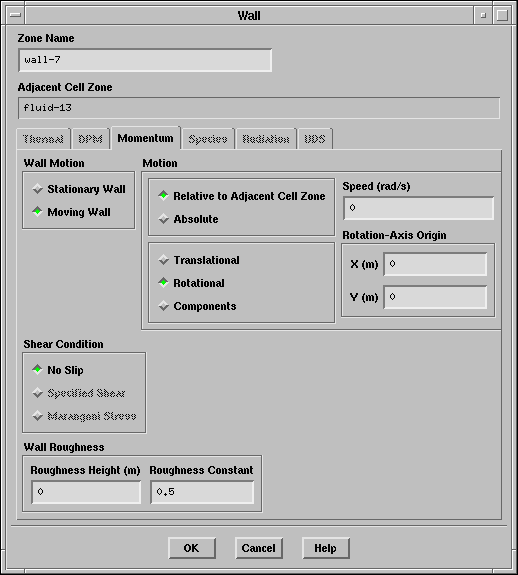This screenshot has height=575, width=518.
Task: Select Specified Shear option
Action: tap(79, 393)
